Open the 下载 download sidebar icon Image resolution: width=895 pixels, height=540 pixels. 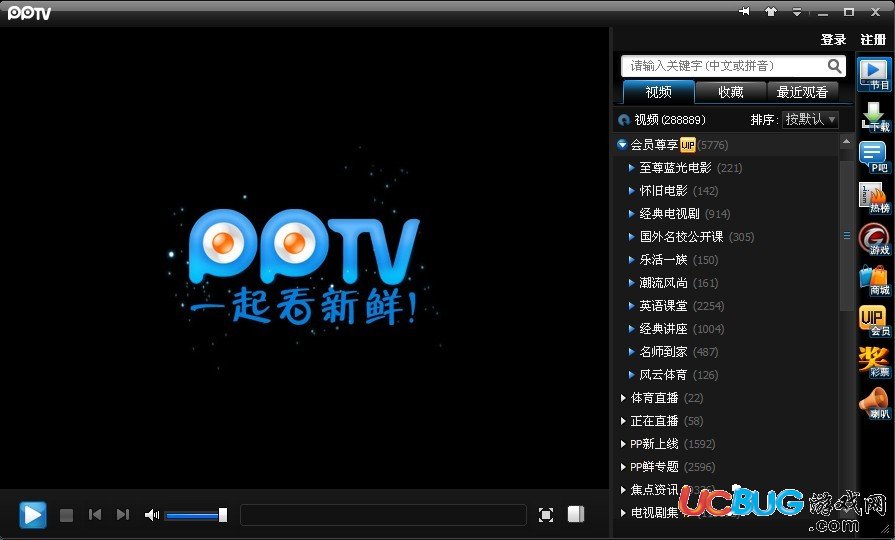(874, 116)
